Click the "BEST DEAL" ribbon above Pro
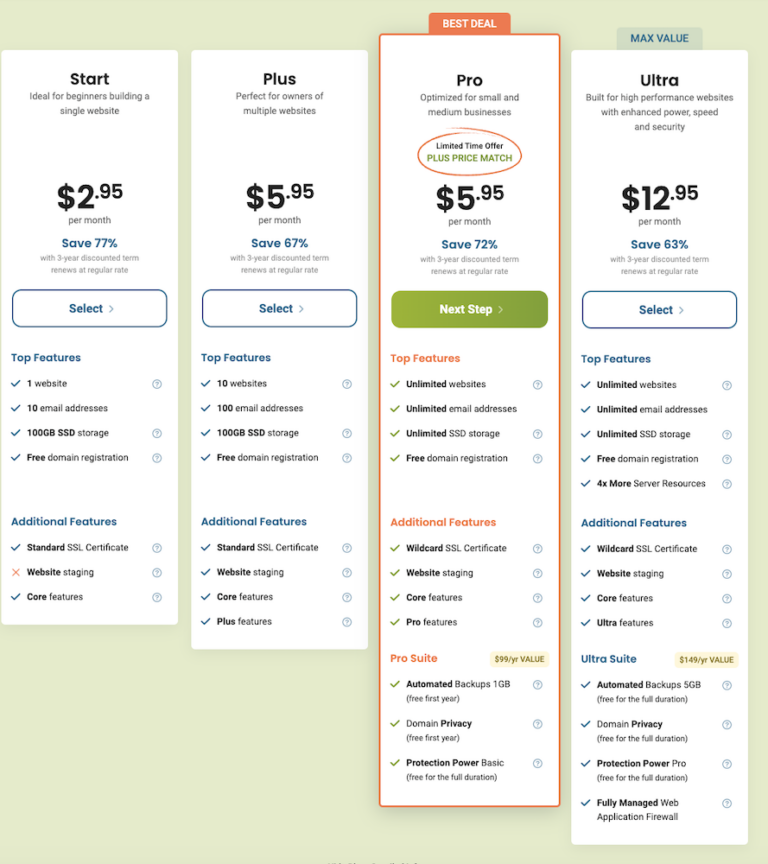This screenshot has height=864, width=768. 469,22
